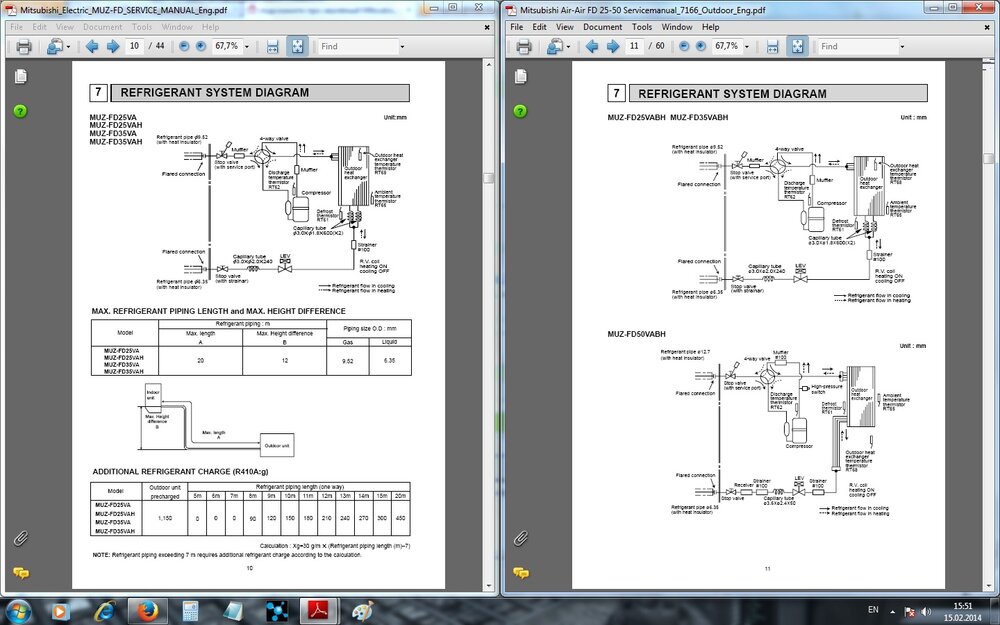
Task: Click page number field showing 10
Action: click(x=134, y=46)
